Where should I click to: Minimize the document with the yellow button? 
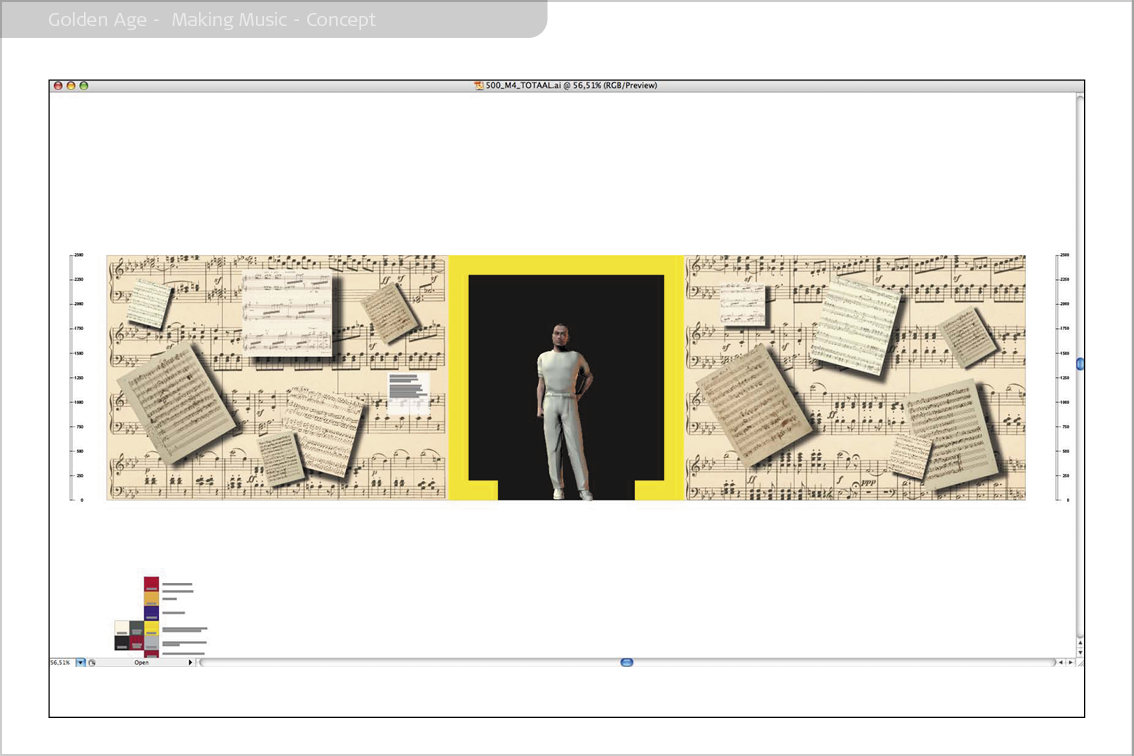click(x=71, y=85)
